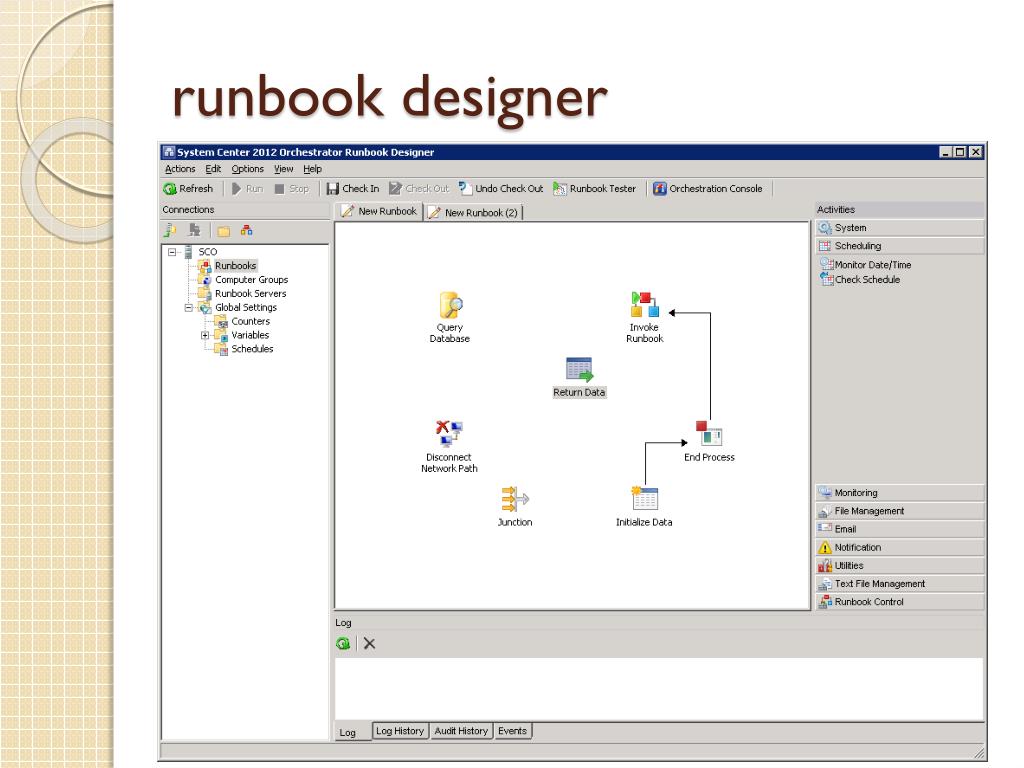Expand the Utilities activities category
This screenshot has width=1024, height=768.
click(x=900, y=566)
